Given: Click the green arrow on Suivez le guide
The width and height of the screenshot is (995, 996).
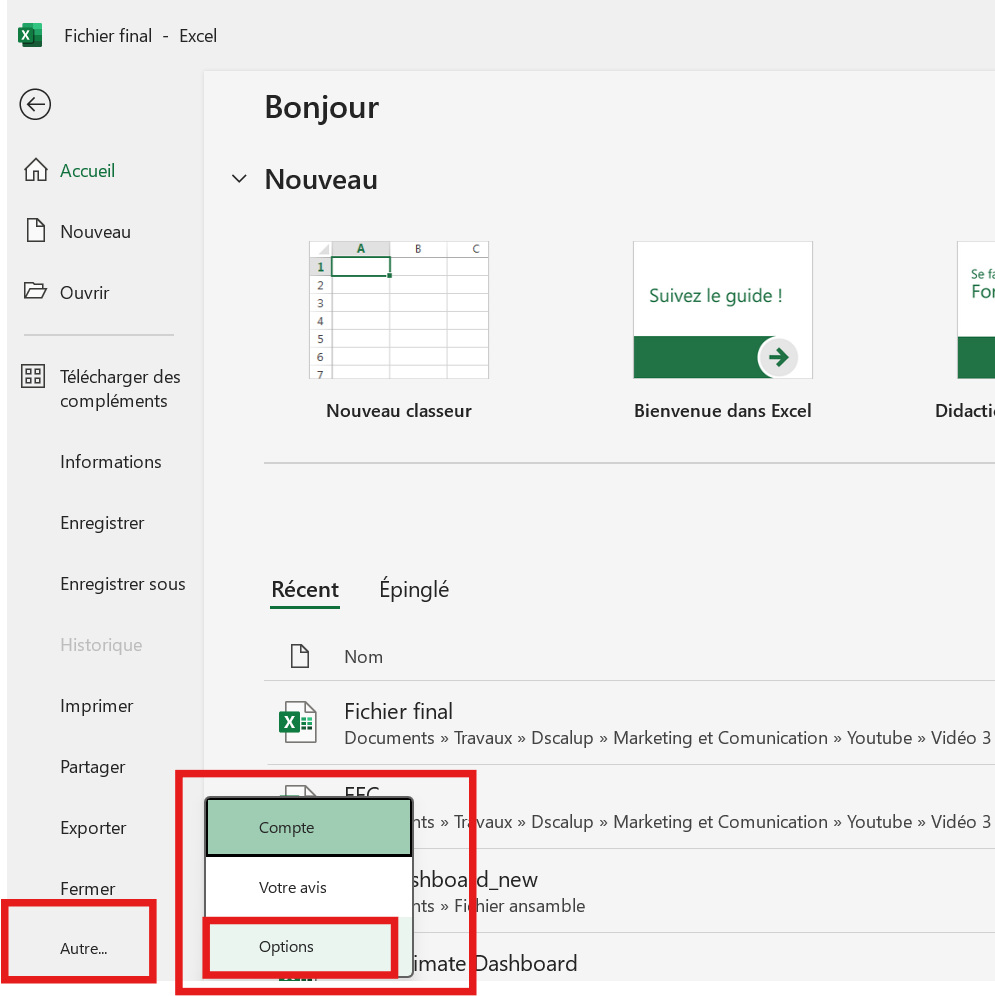Looking at the screenshot, I should tap(778, 357).
